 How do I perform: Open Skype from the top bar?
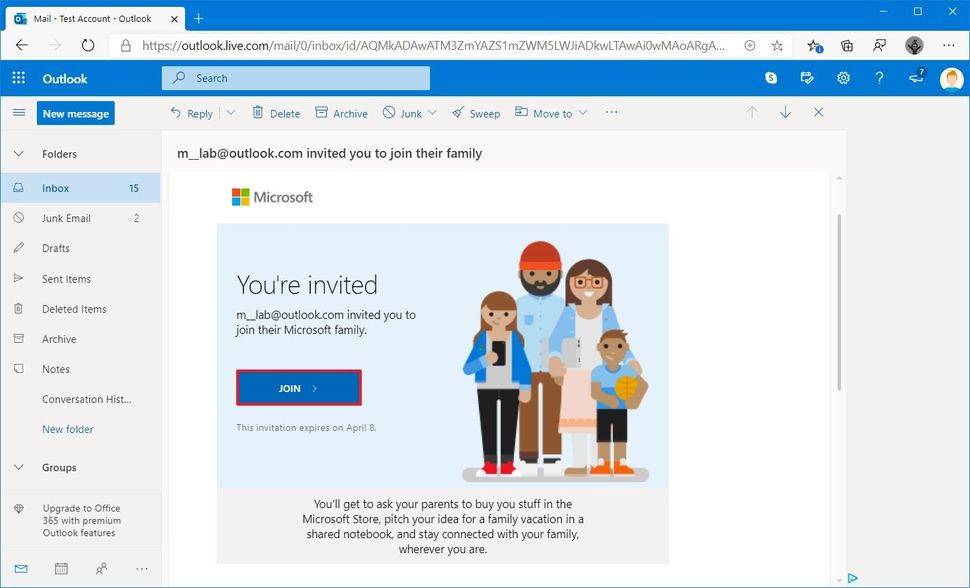pos(770,77)
